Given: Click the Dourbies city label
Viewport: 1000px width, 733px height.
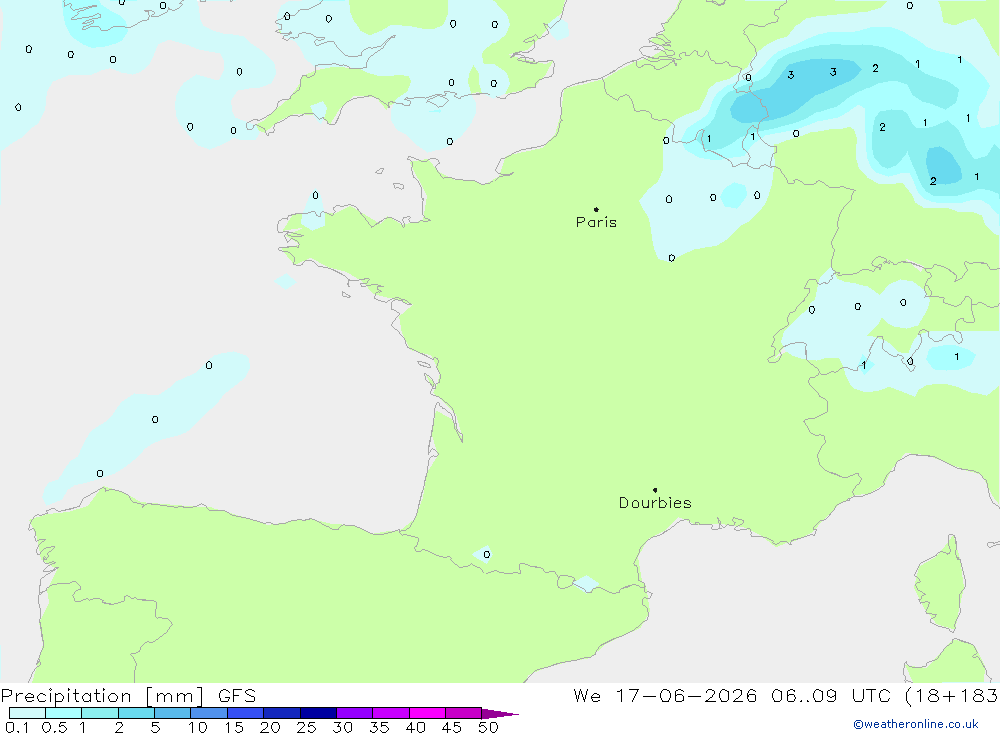Looking at the screenshot, I should [655, 503].
